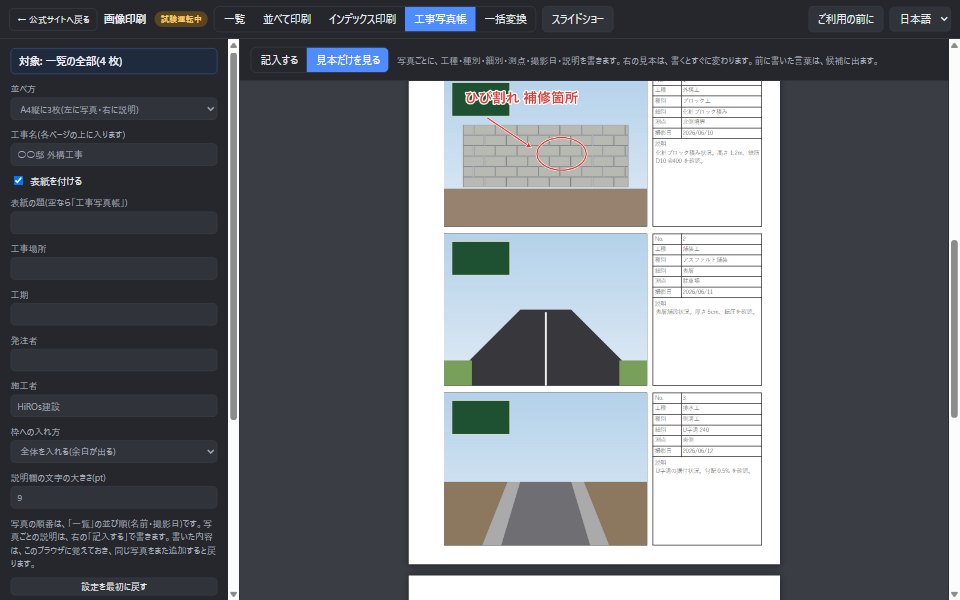Click the アスファルト舗装 cell in the second table
The height and width of the screenshot is (600, 960).
click(x=721, y=260)
